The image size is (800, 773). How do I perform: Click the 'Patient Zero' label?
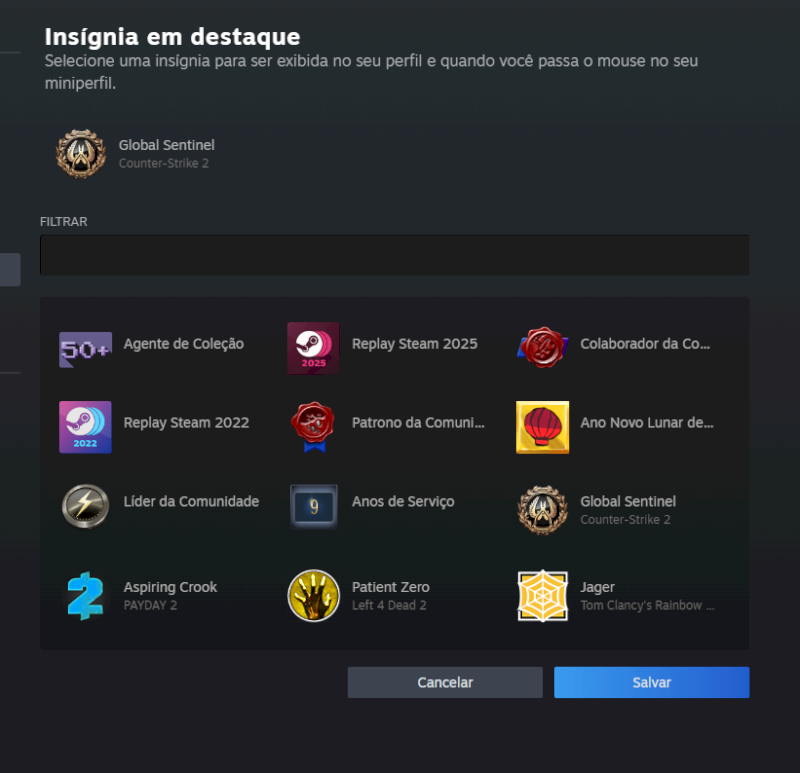click(x=390, y=587)
